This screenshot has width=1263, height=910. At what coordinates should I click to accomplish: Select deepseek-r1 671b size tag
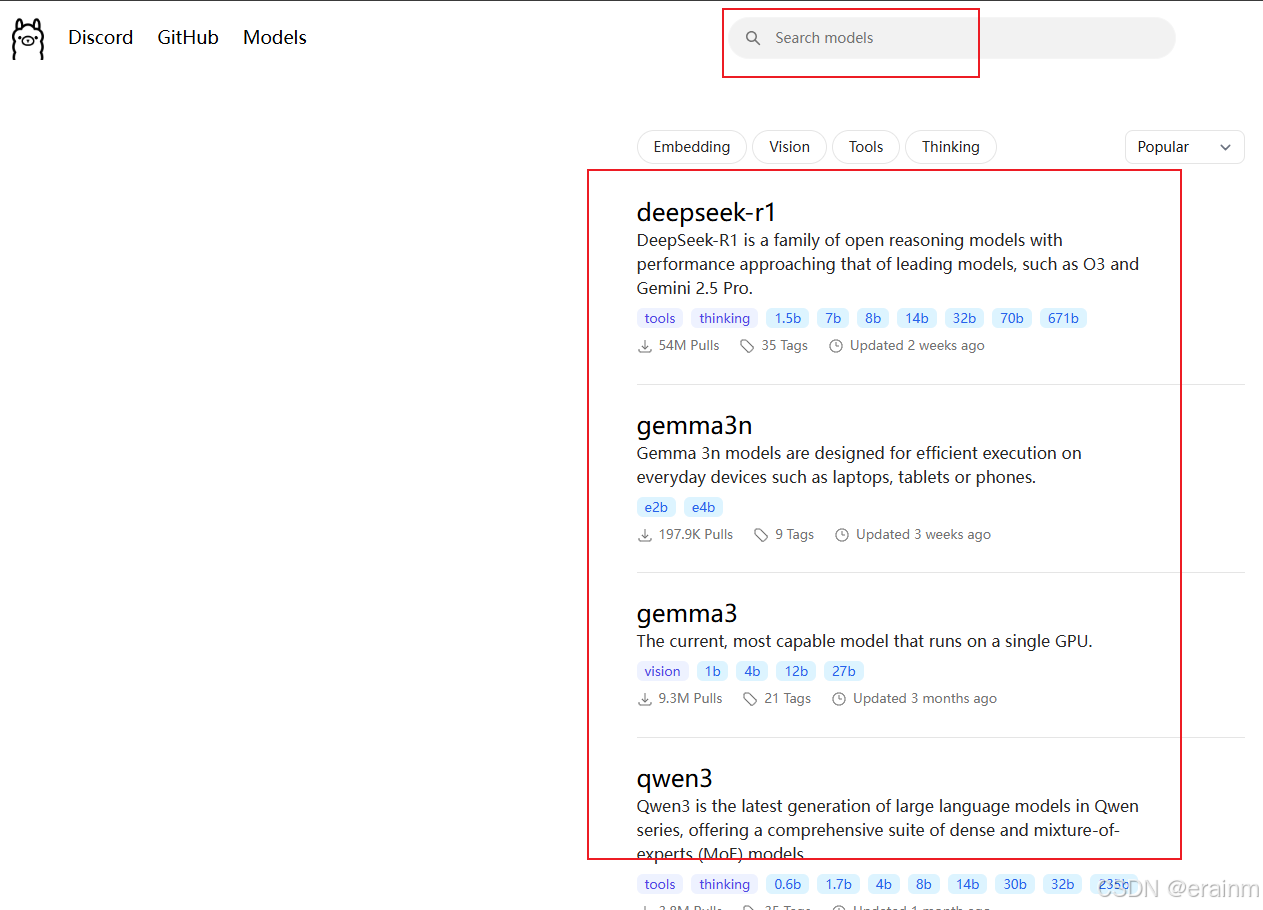point(1063,318)
